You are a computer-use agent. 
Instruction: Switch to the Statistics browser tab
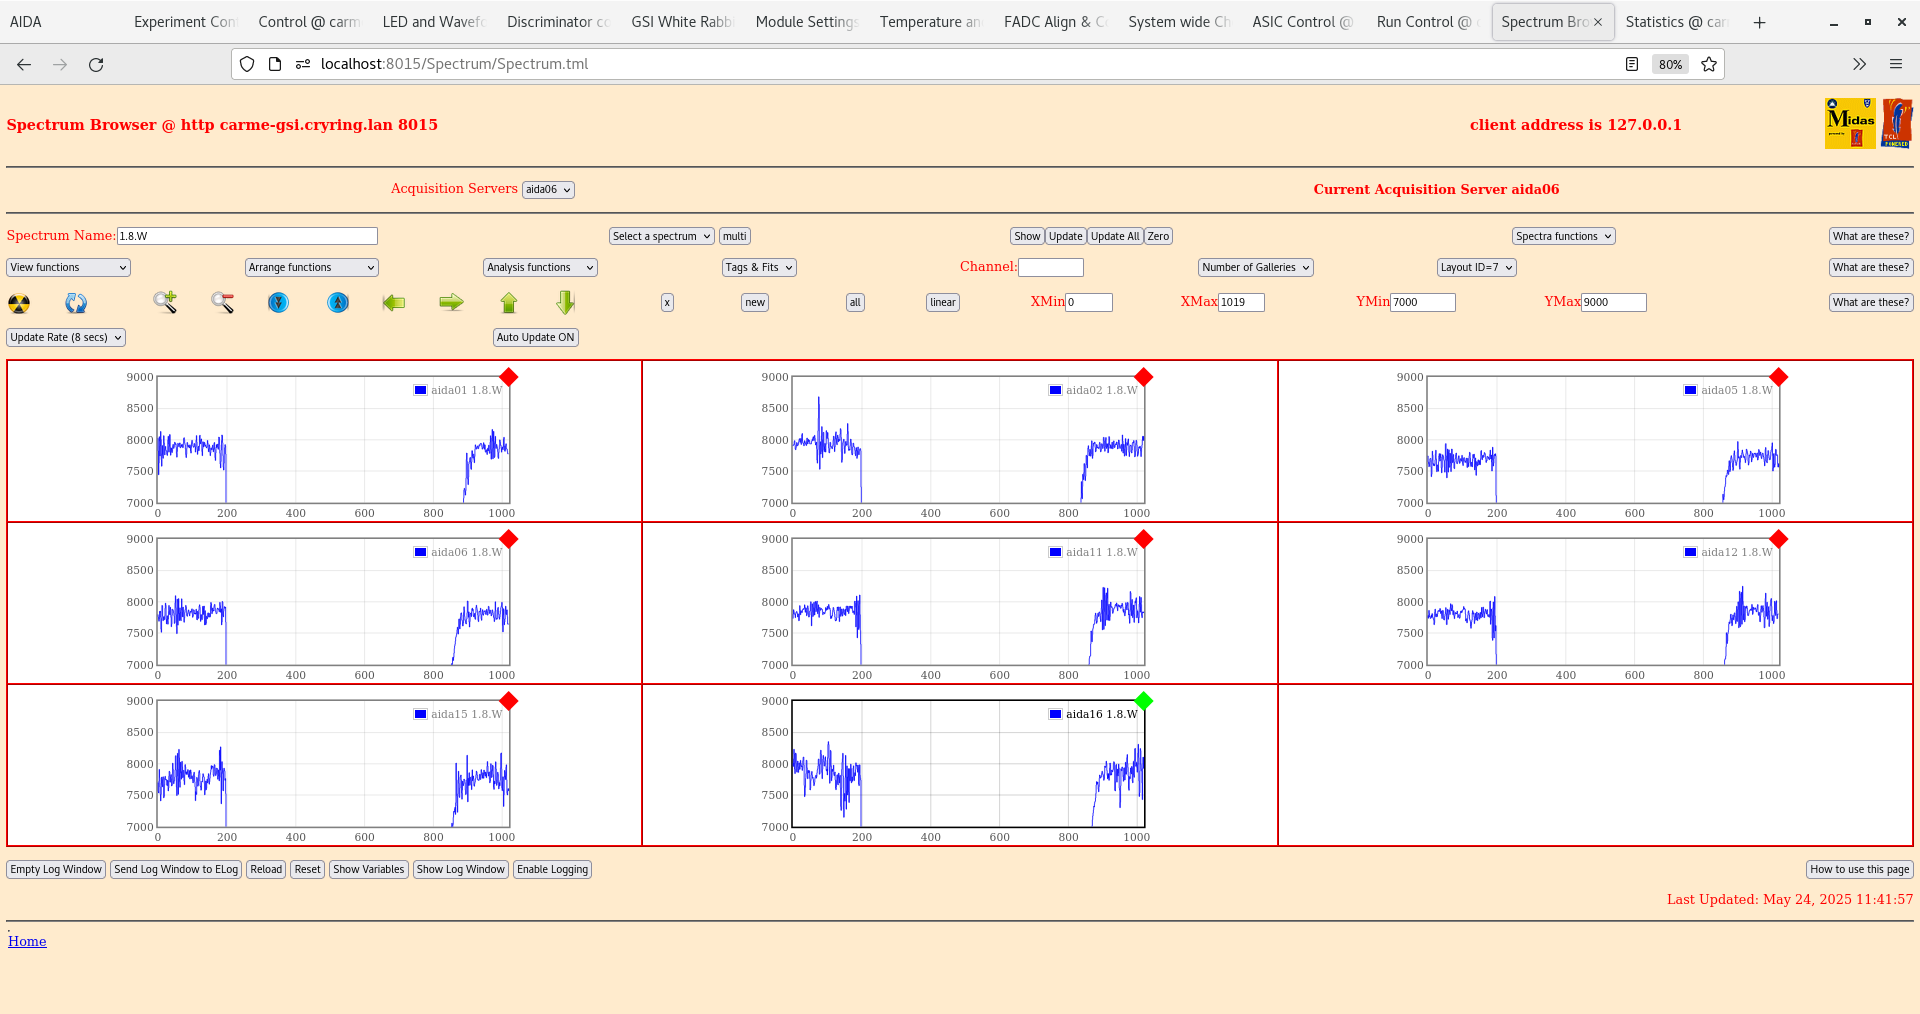(x=1676, y=21)
